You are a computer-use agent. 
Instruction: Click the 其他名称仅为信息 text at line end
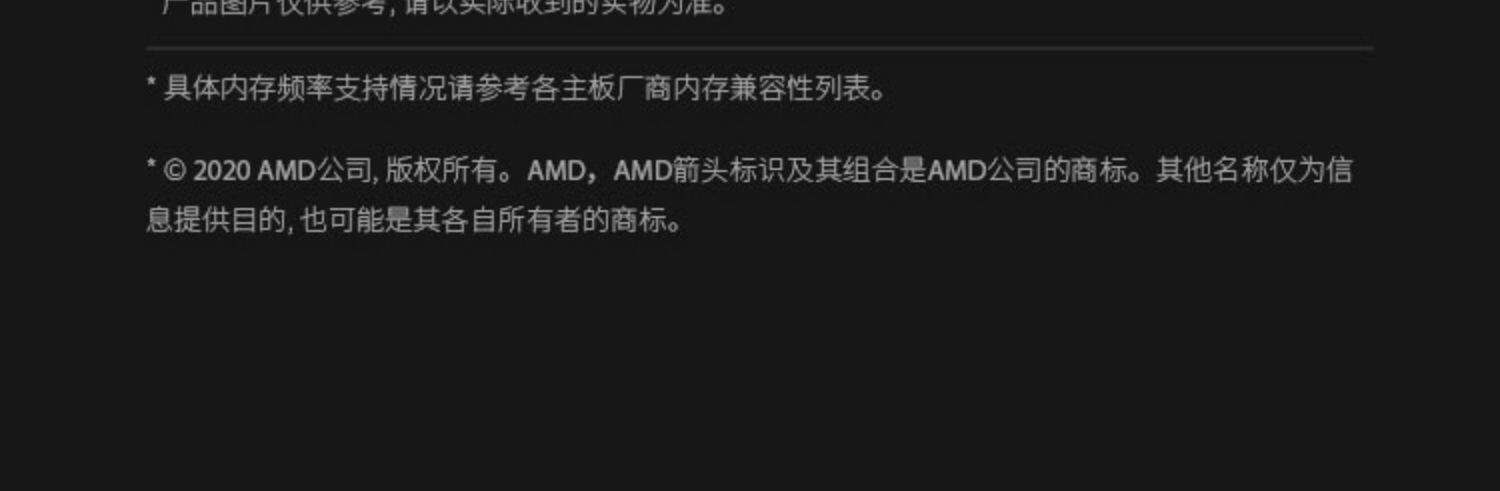[1254, 171]
